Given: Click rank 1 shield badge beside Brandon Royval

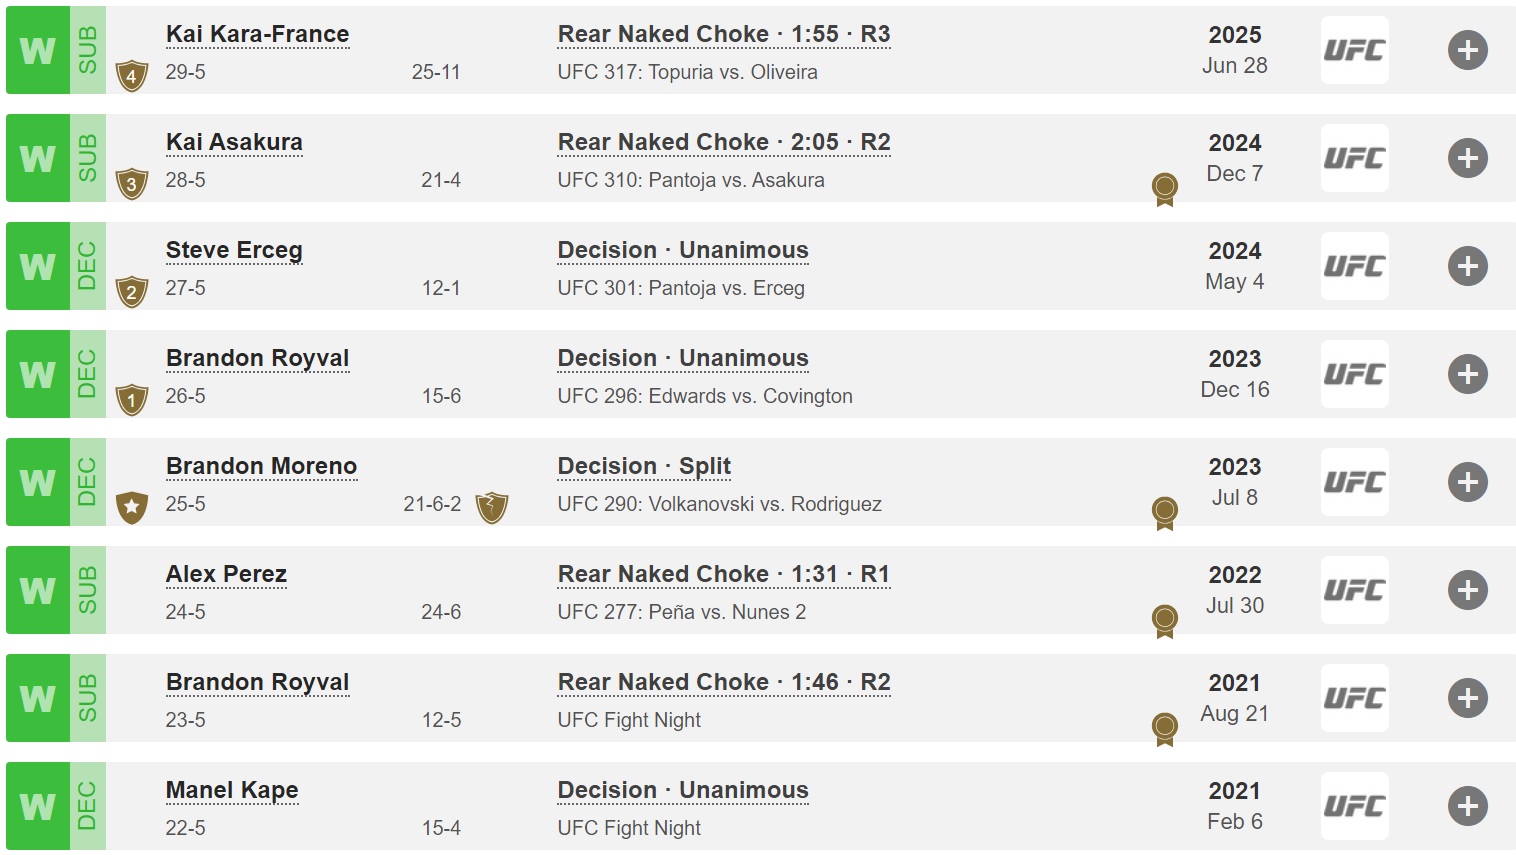Looking at the screenshot, I should tap(132, 399).
